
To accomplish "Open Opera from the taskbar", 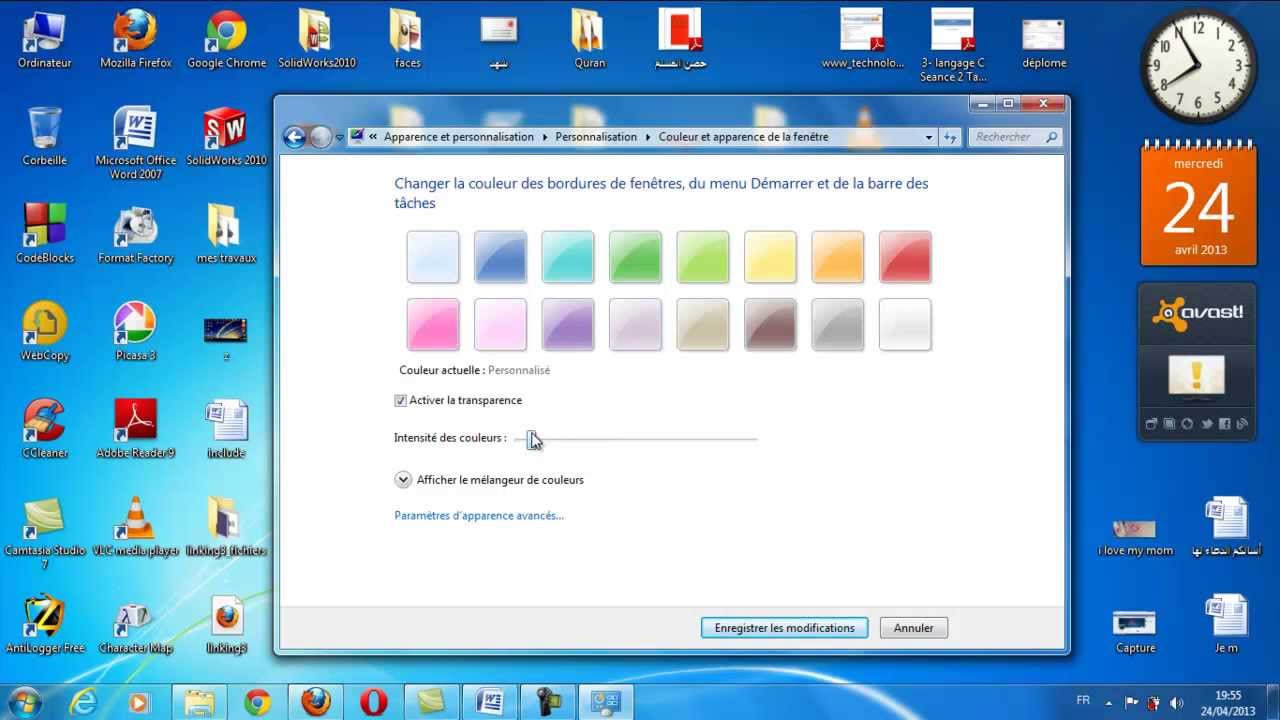I will pos(374,702).
